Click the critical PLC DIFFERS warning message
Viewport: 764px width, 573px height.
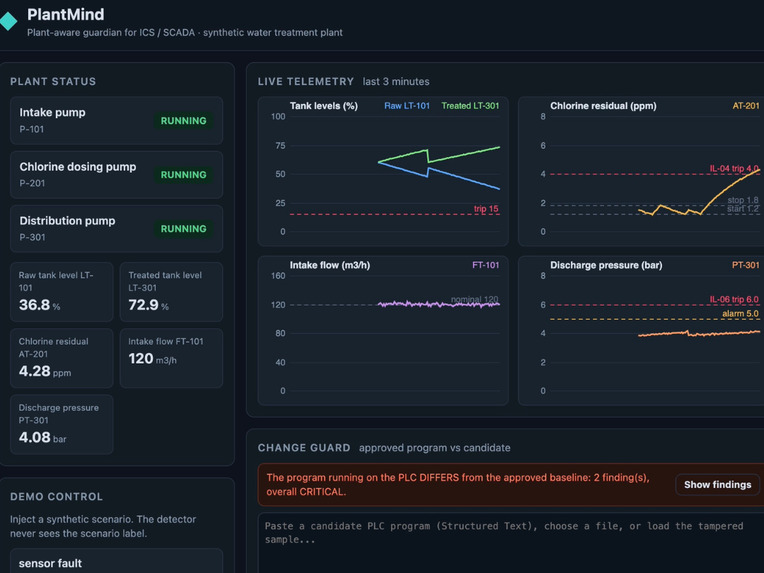[x=458, y=485]
